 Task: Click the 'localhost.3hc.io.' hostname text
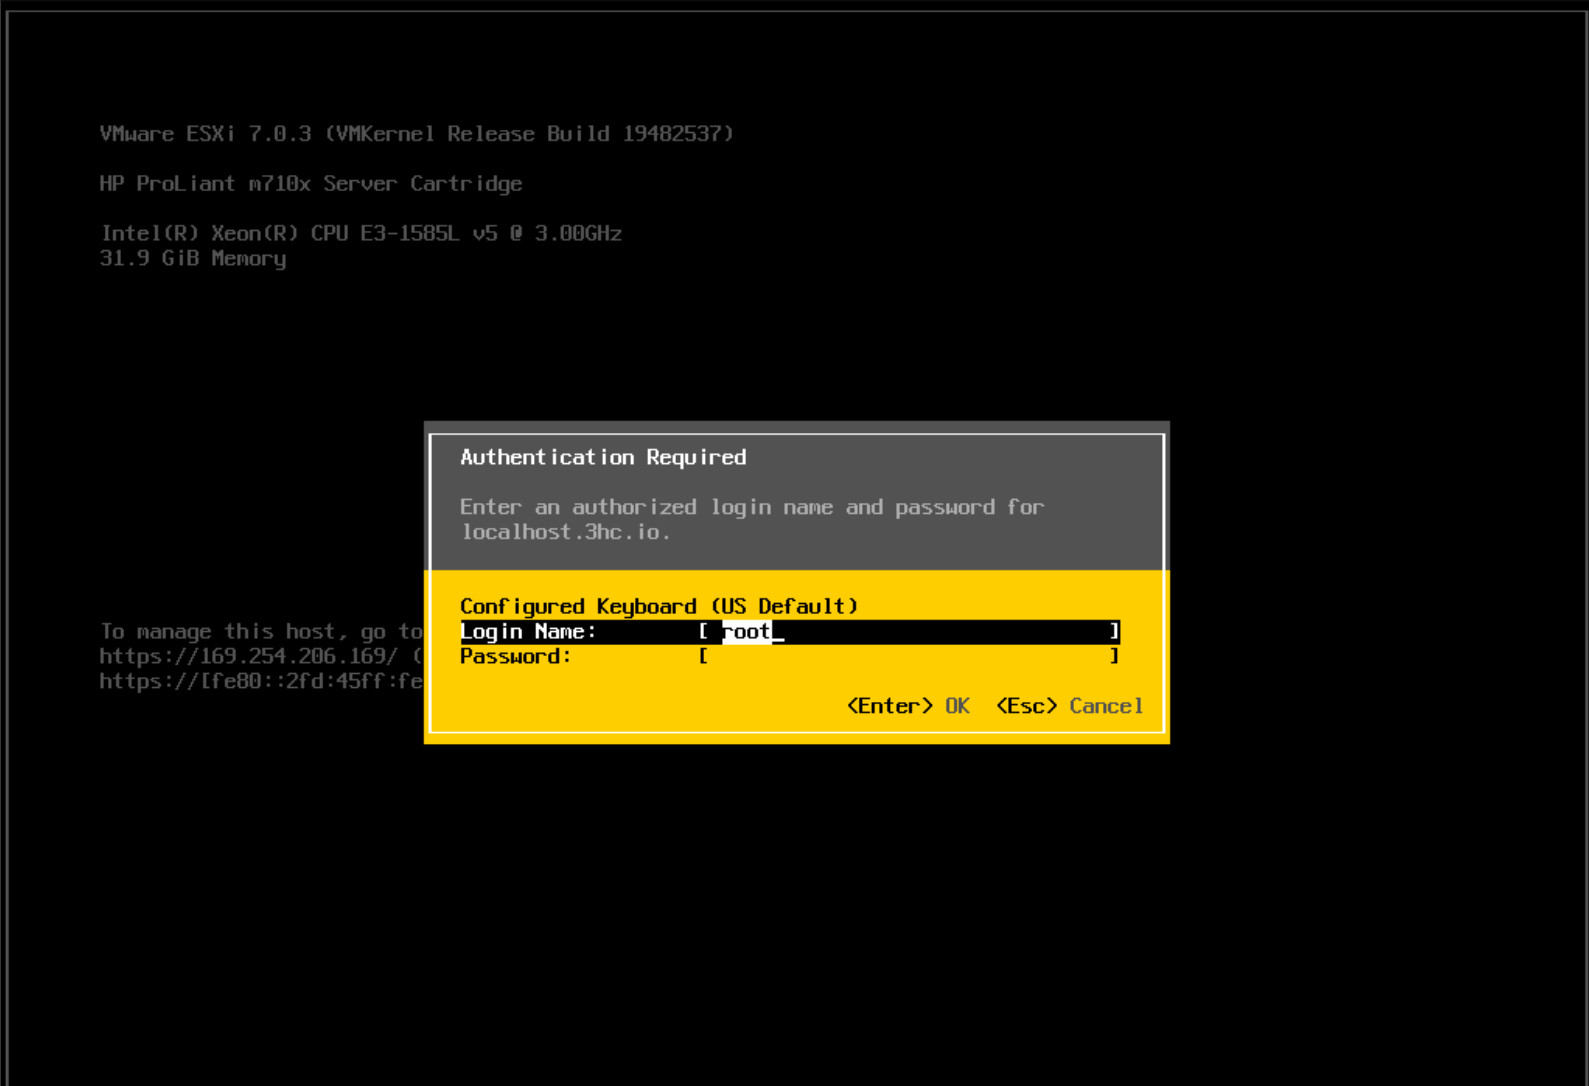point(565,532)
